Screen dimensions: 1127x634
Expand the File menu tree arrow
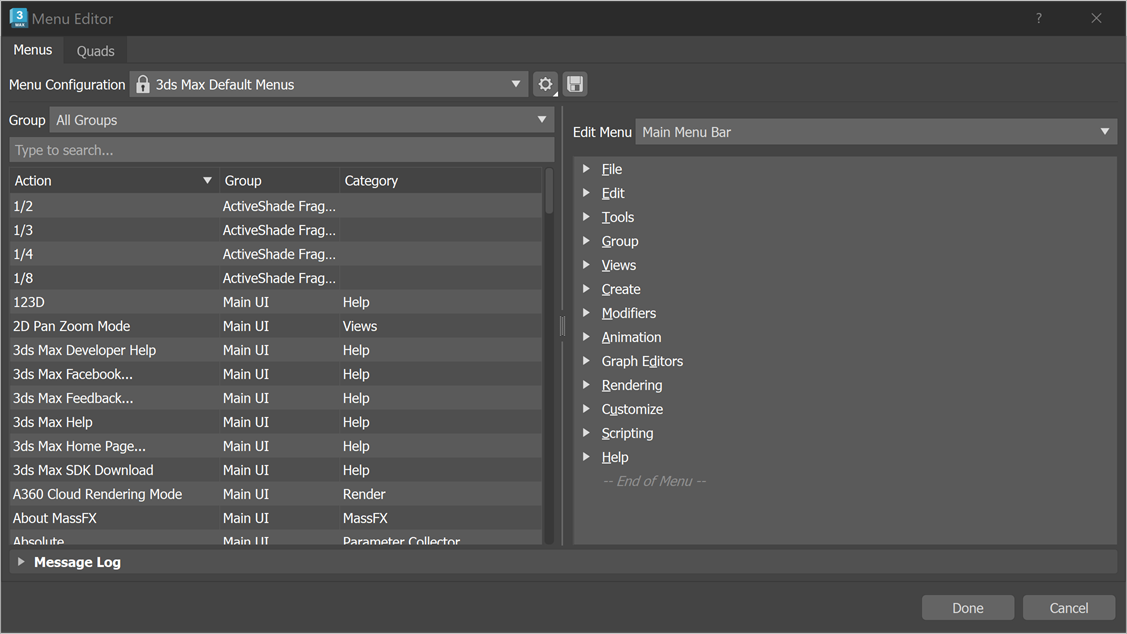586,169
